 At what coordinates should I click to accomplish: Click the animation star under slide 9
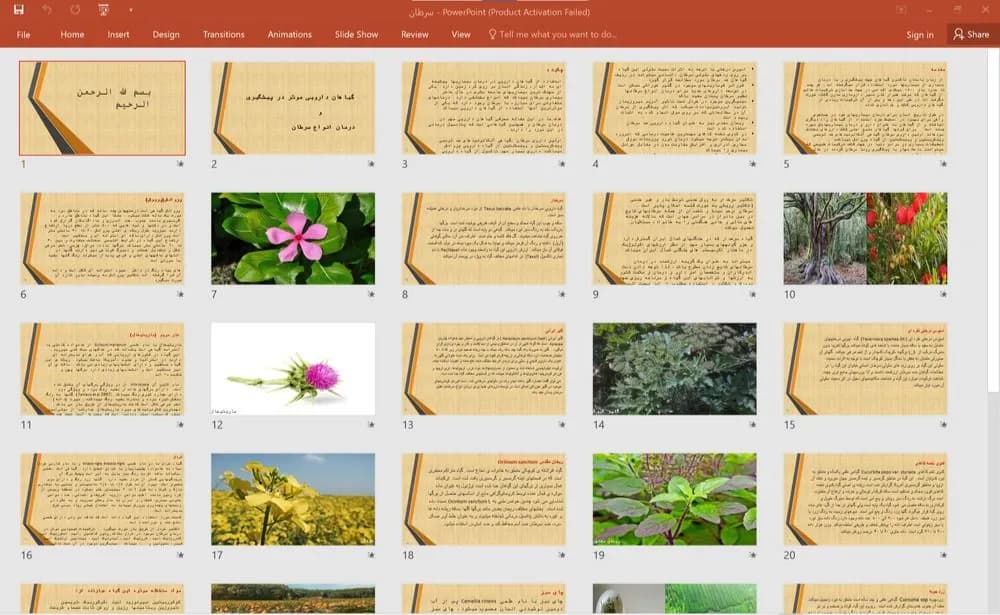pos(753,294)
